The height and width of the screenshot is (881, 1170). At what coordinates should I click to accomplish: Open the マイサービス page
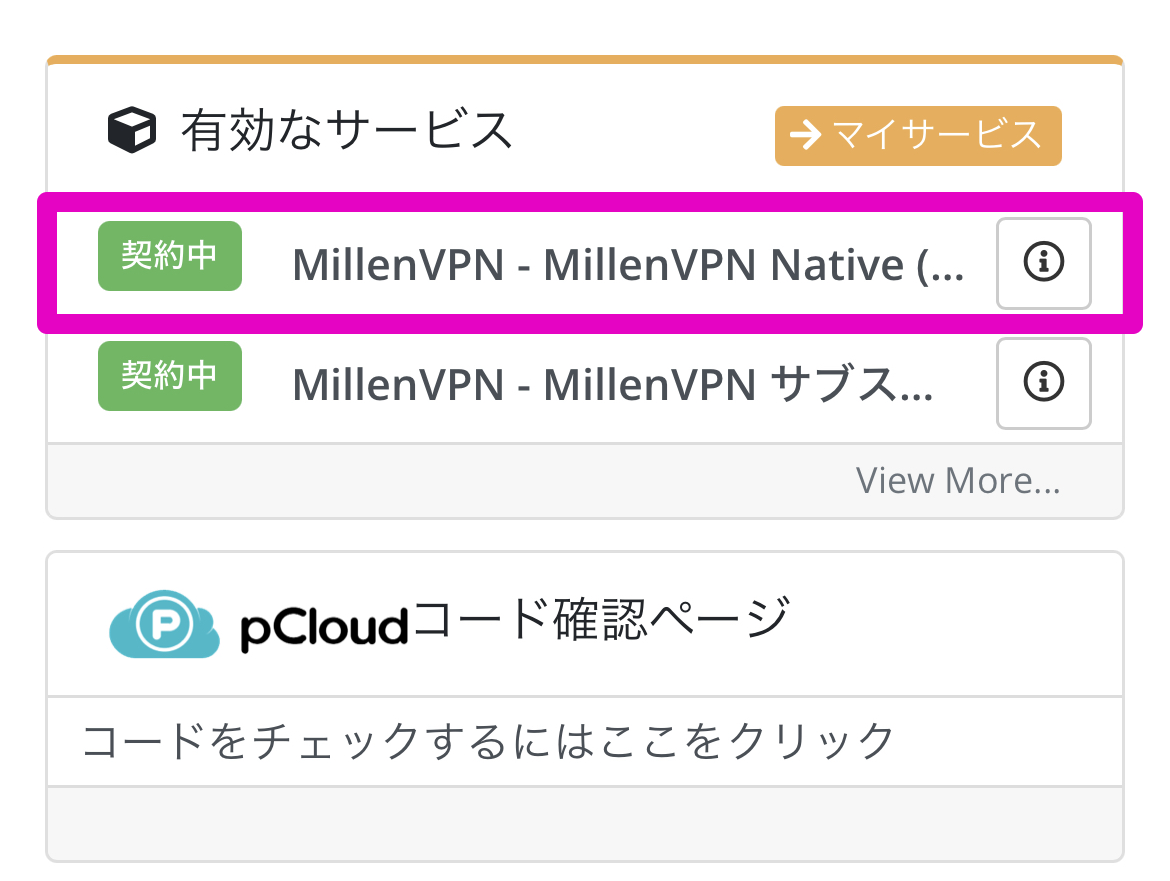point(917,136)
